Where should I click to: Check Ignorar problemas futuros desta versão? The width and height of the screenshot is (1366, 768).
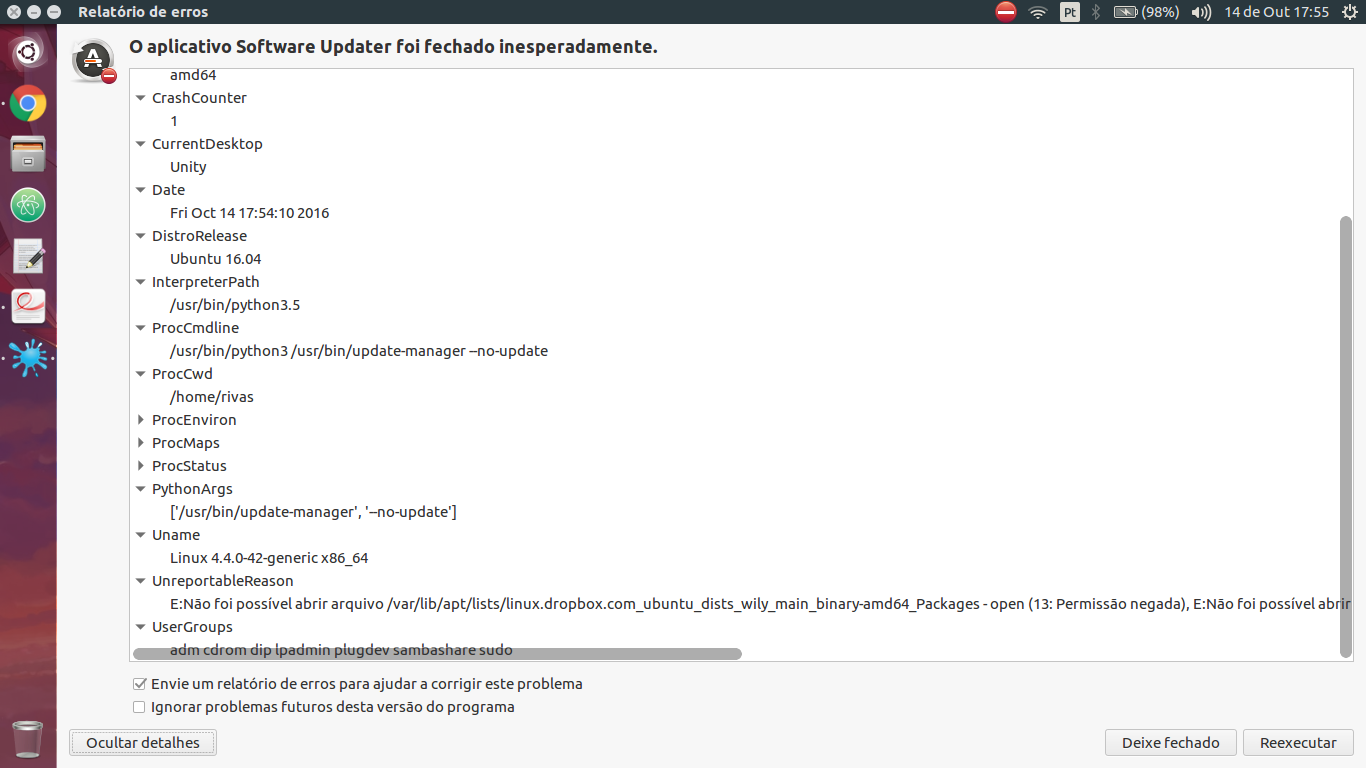139,707
